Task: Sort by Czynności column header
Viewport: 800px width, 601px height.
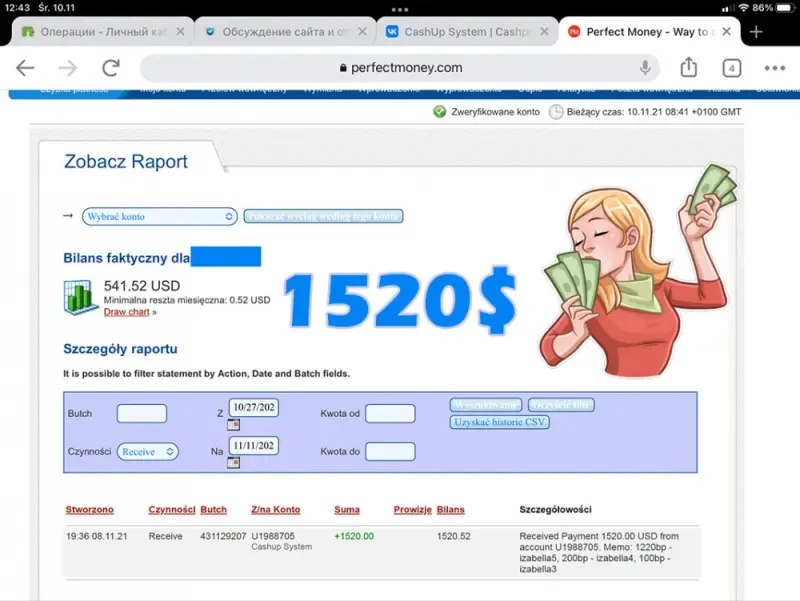Action: [172, 509]
